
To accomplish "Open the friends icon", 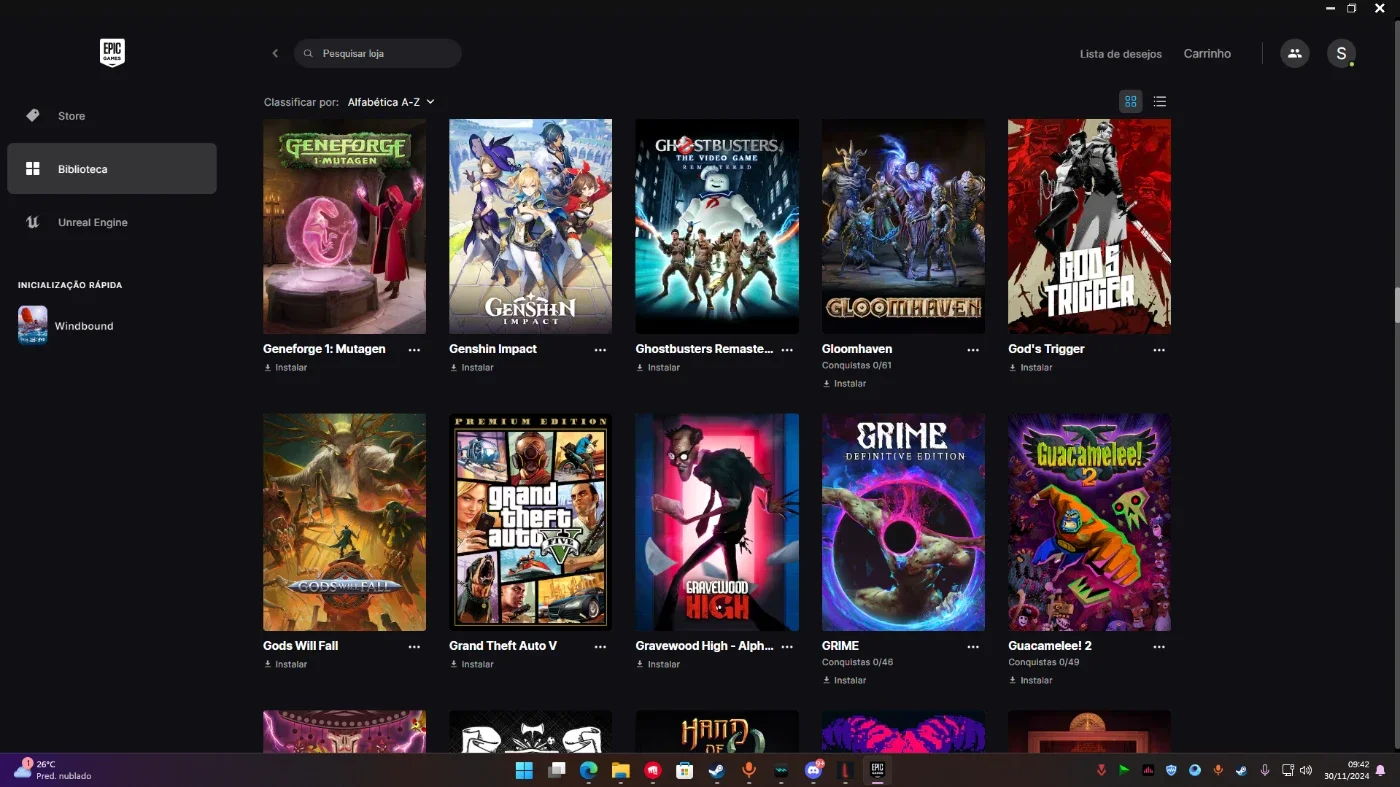I will 1295,53.
